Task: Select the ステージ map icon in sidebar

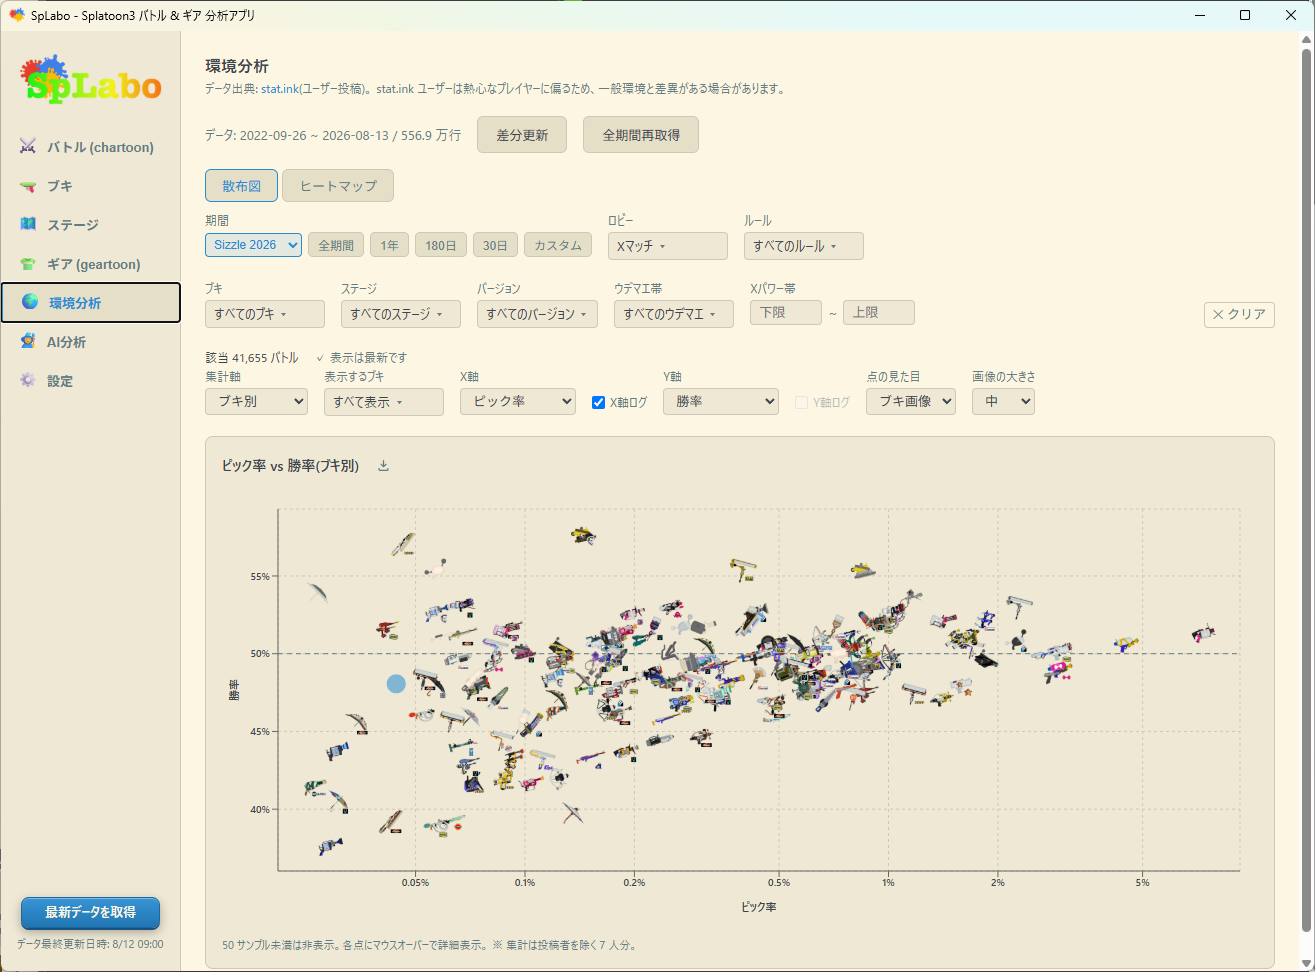Action: tap(28, 225)
